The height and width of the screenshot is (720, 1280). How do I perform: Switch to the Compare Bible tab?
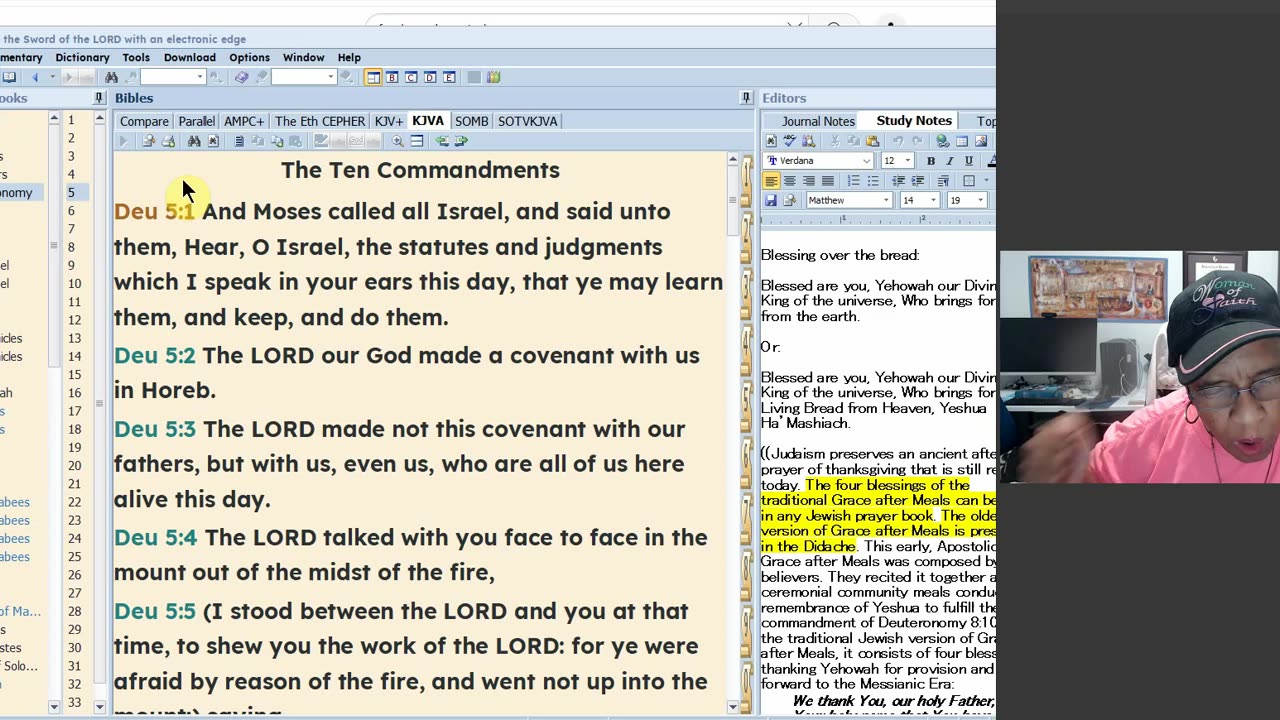(x=144, y=121)
